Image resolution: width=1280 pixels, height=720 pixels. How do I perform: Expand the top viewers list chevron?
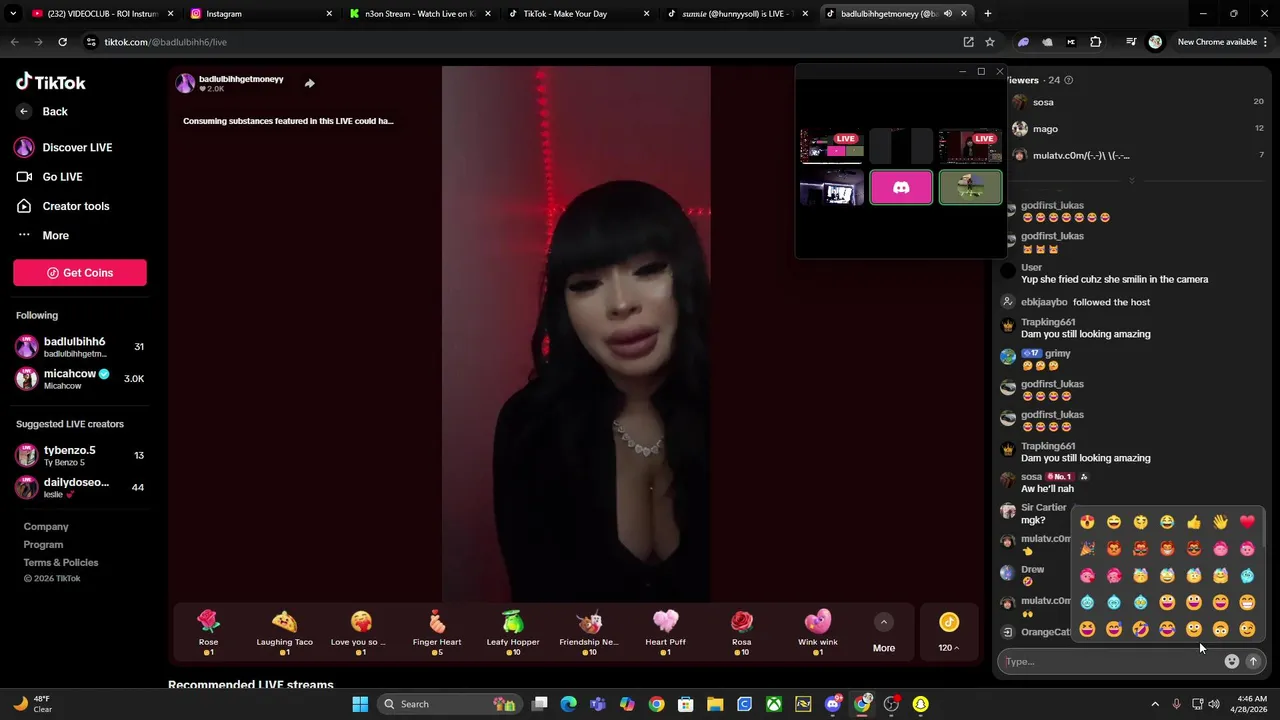[1132, 181]
